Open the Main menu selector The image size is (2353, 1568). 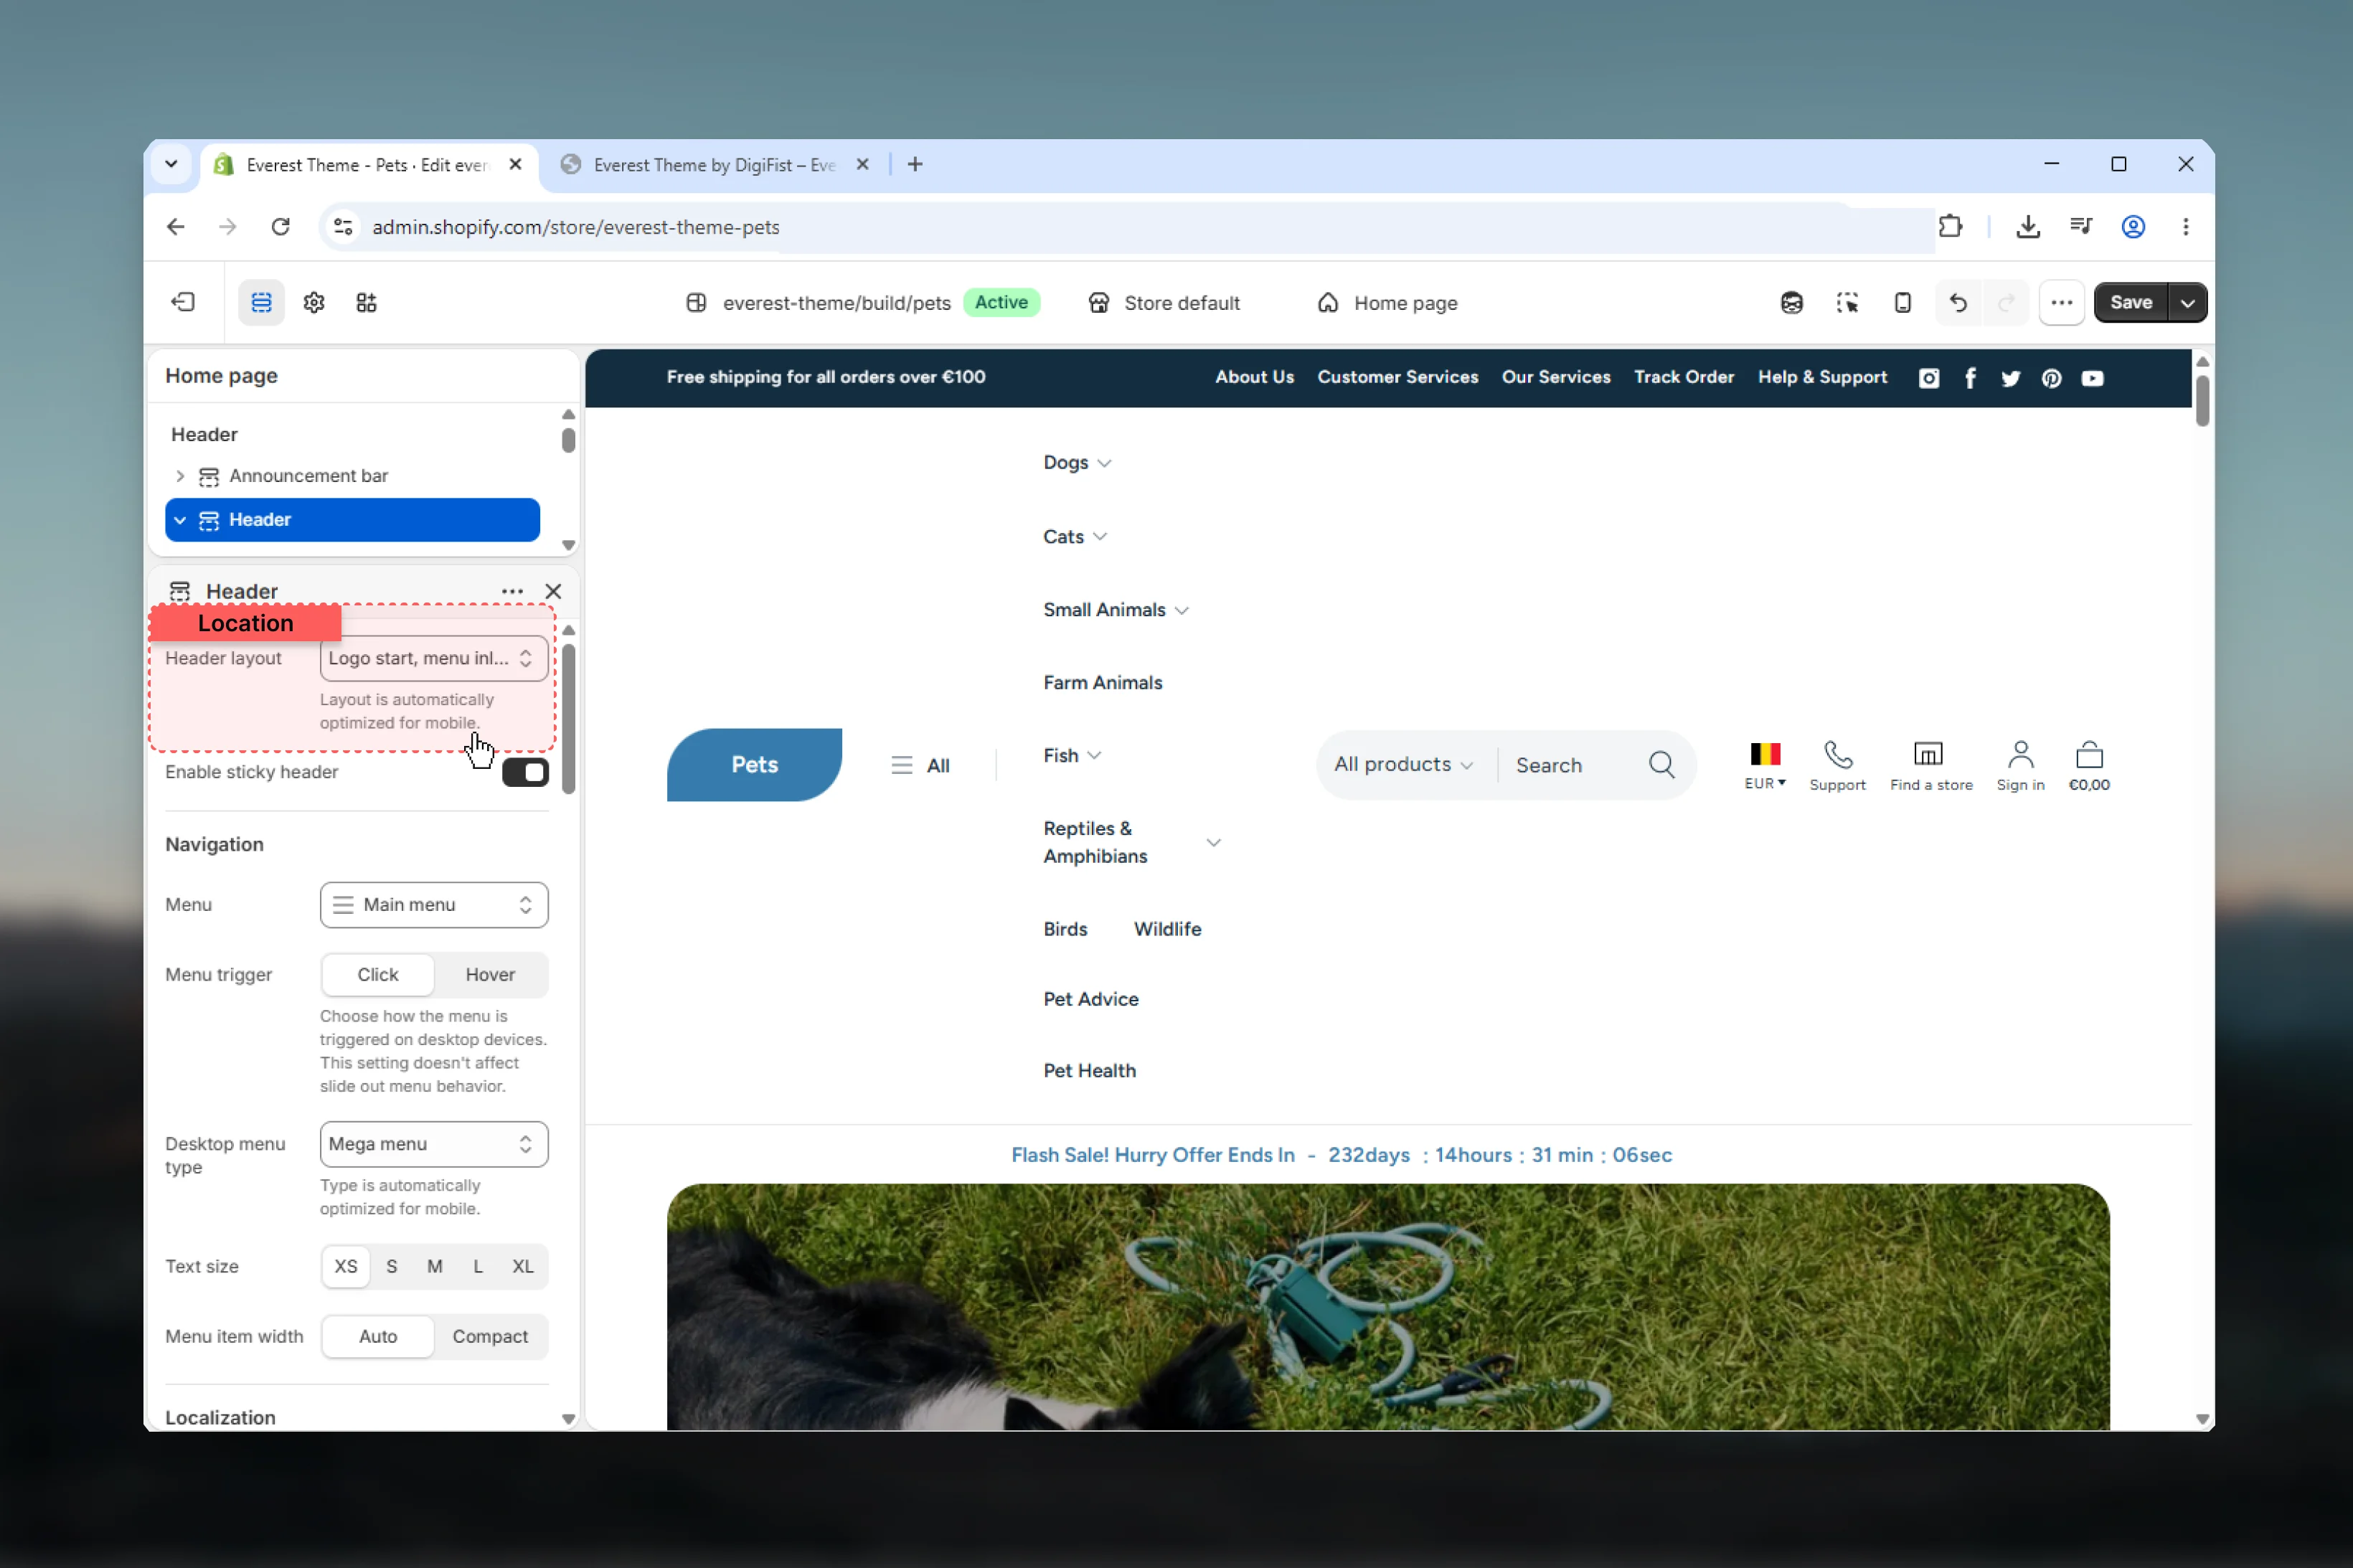tap(434, 904)
